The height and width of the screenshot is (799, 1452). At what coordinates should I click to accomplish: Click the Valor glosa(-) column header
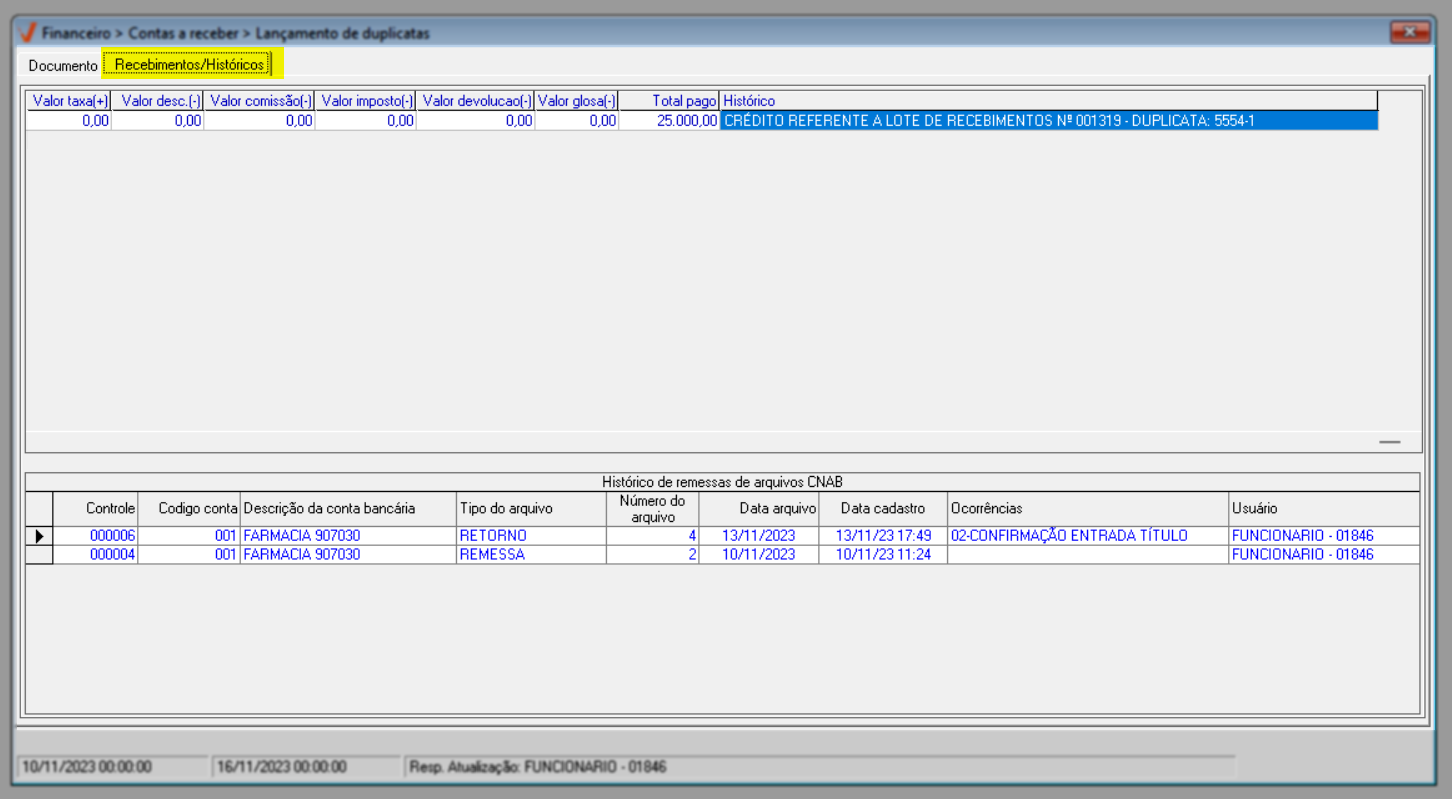[x=577, y=101]
